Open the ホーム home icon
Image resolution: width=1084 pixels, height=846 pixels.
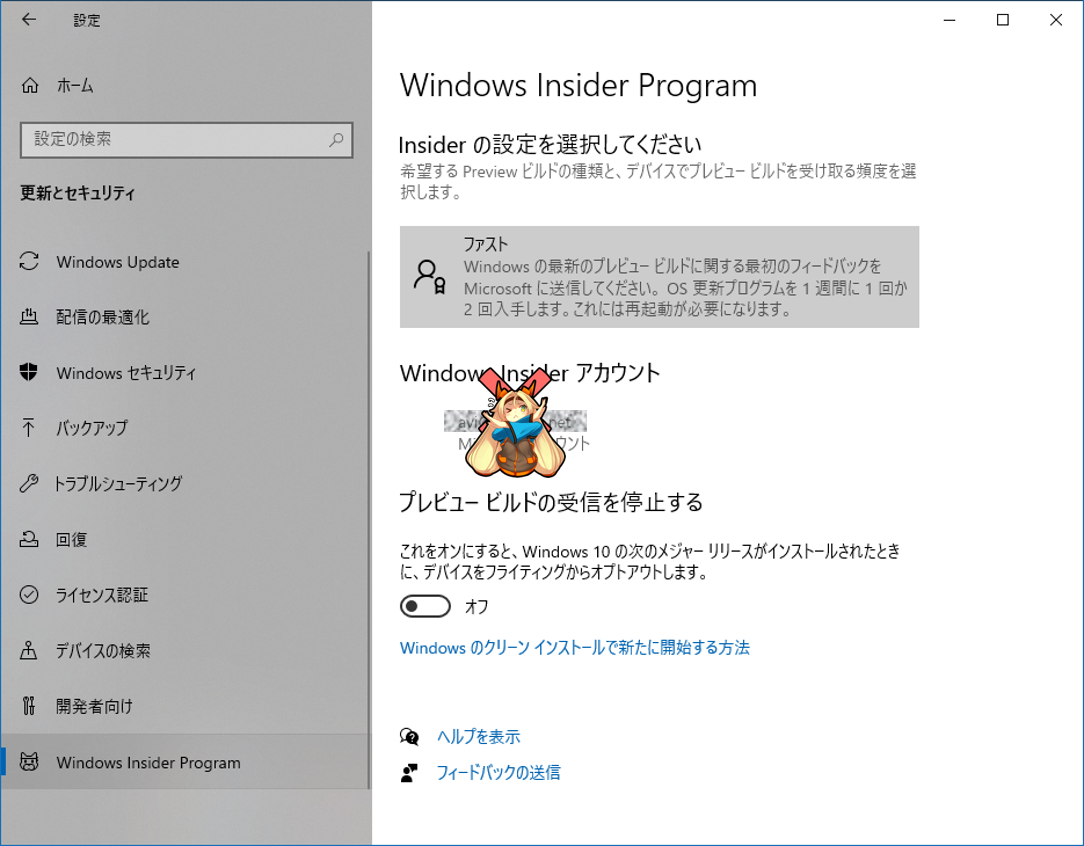click(x=30, y=85)
